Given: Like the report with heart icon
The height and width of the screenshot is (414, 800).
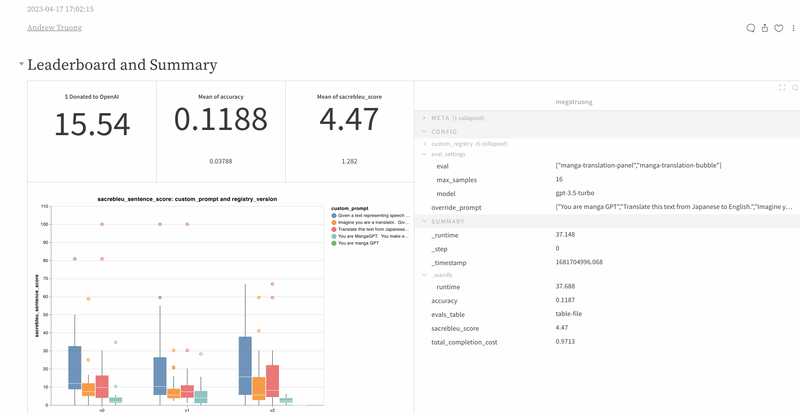Looking at the screenshot, I should coord(778,28).
